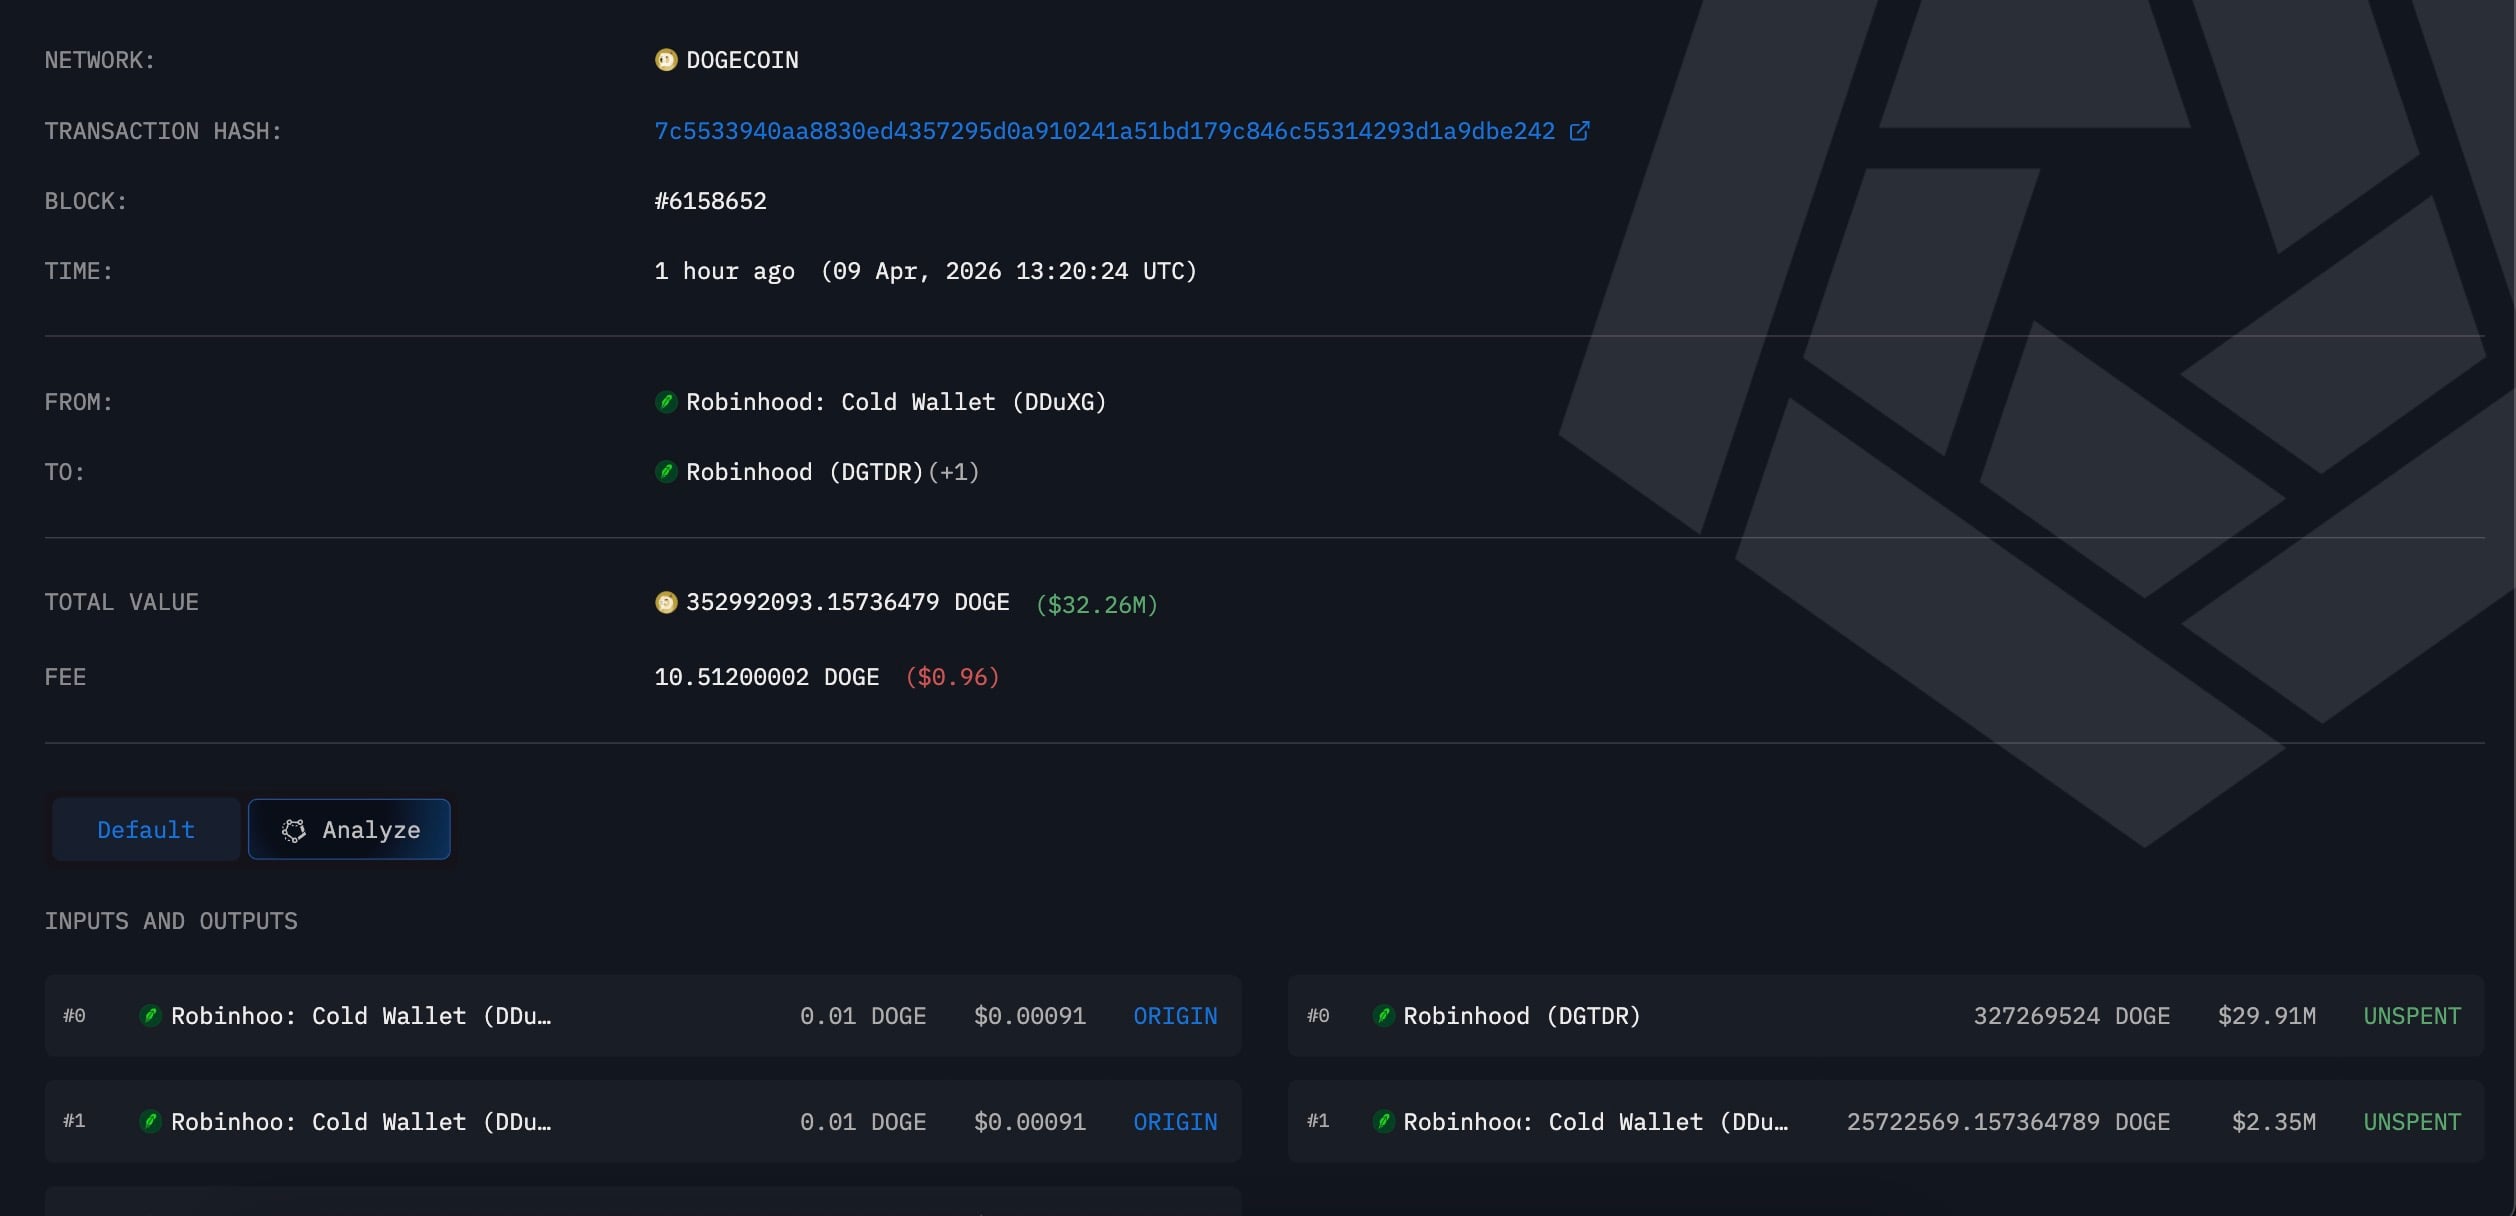Click the block number #6158652
The height and width of the screenshot is (1216, 2516).
coord(709,200)
